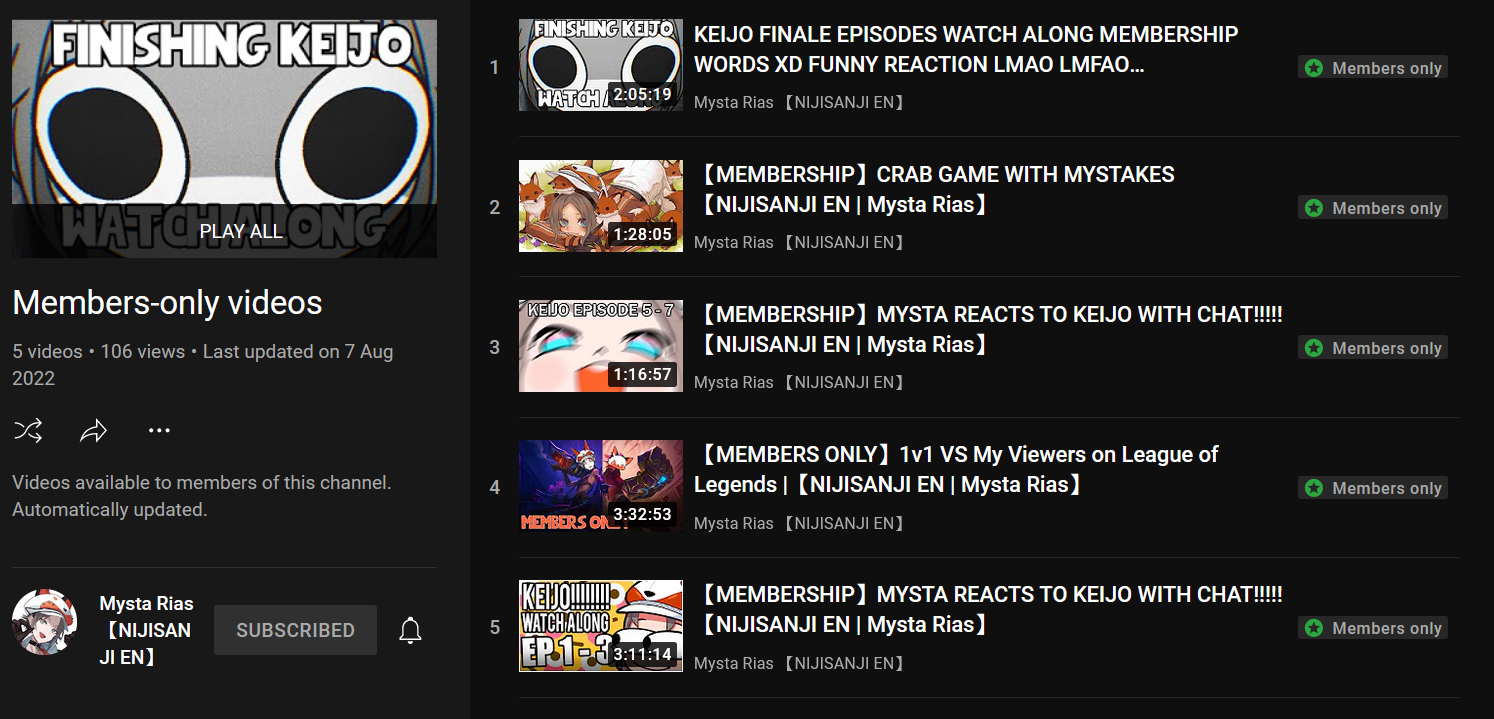Select the Keijo Episode 5-7 thumbnail
This screenshot has width=1494, height=719.
click(601, 346)
